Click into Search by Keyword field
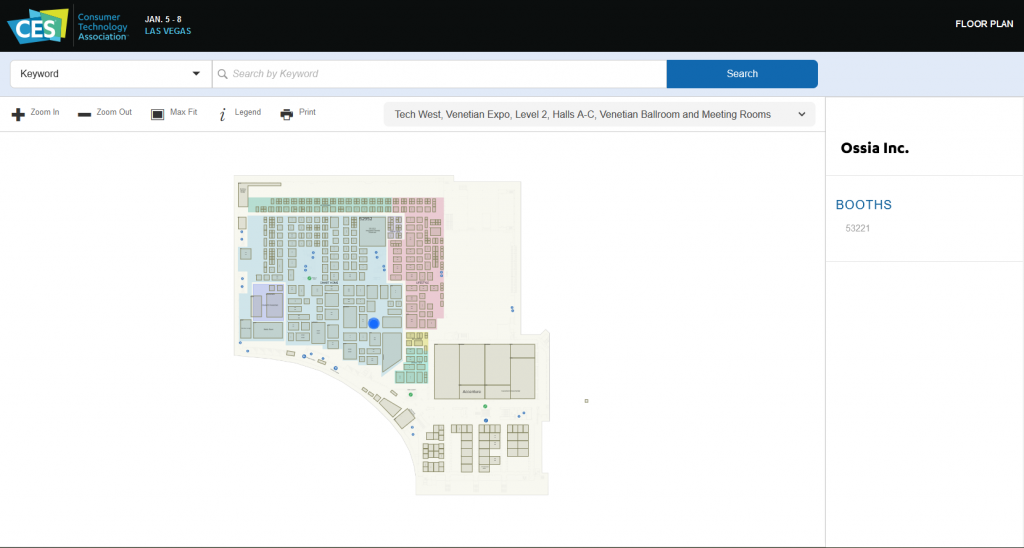1024x548 pixels. coord(440,74)
